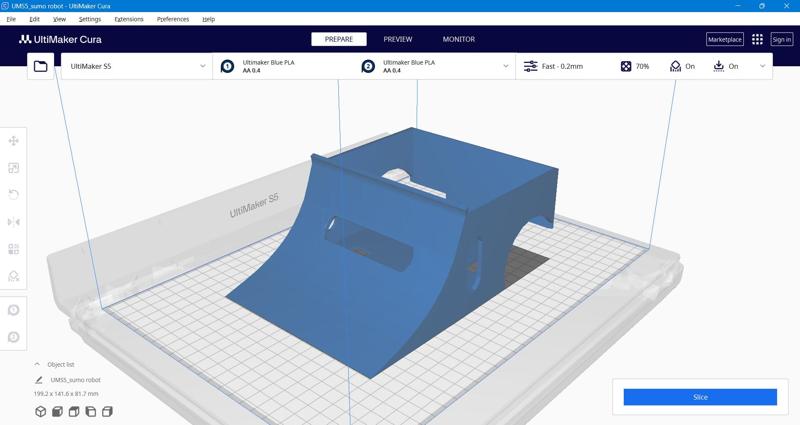Viewport: 800px width, 425px height.
Task: Open the Edit menu
Action: pos(34,19)
